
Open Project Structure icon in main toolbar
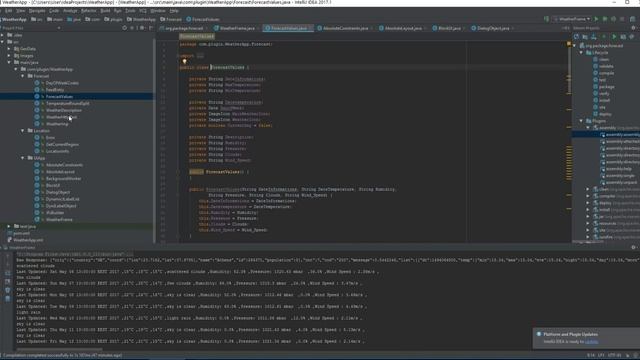click(x=632, y=19)
